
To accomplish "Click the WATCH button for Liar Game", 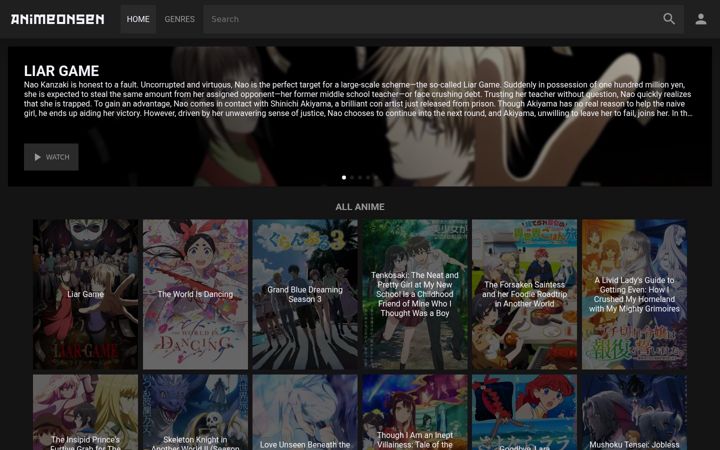I will (x=51, y=157).
